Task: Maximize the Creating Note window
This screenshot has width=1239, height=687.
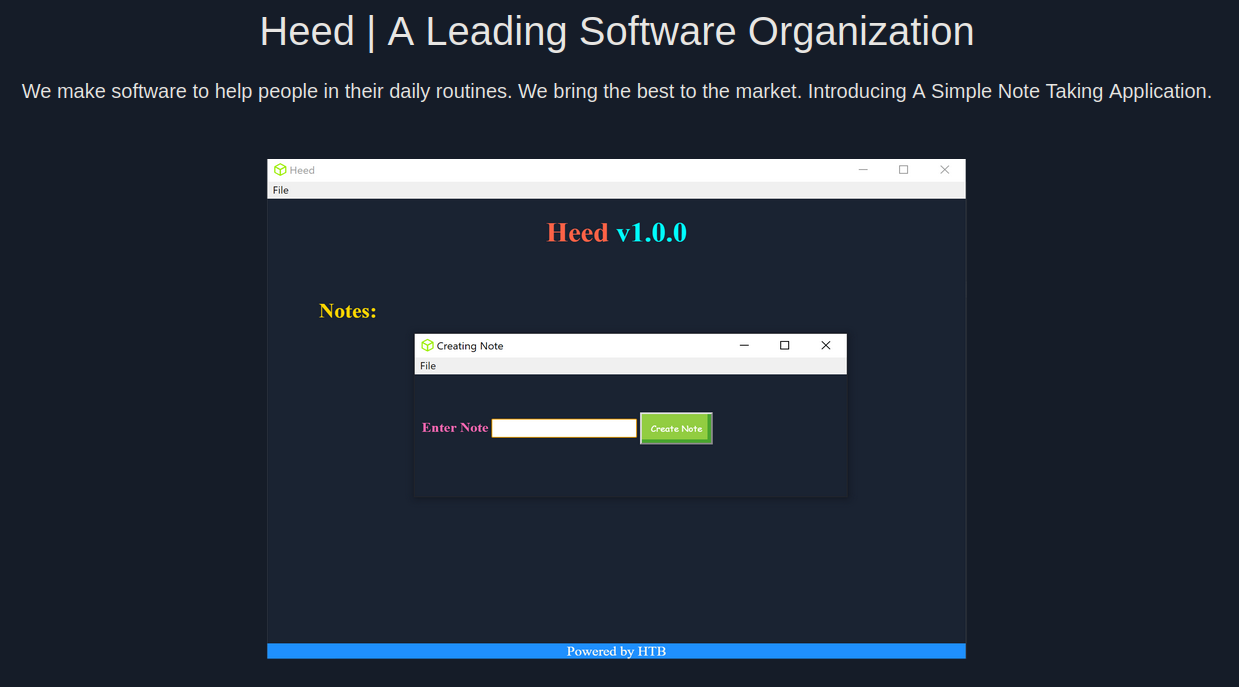Action: tap(785, 346)
